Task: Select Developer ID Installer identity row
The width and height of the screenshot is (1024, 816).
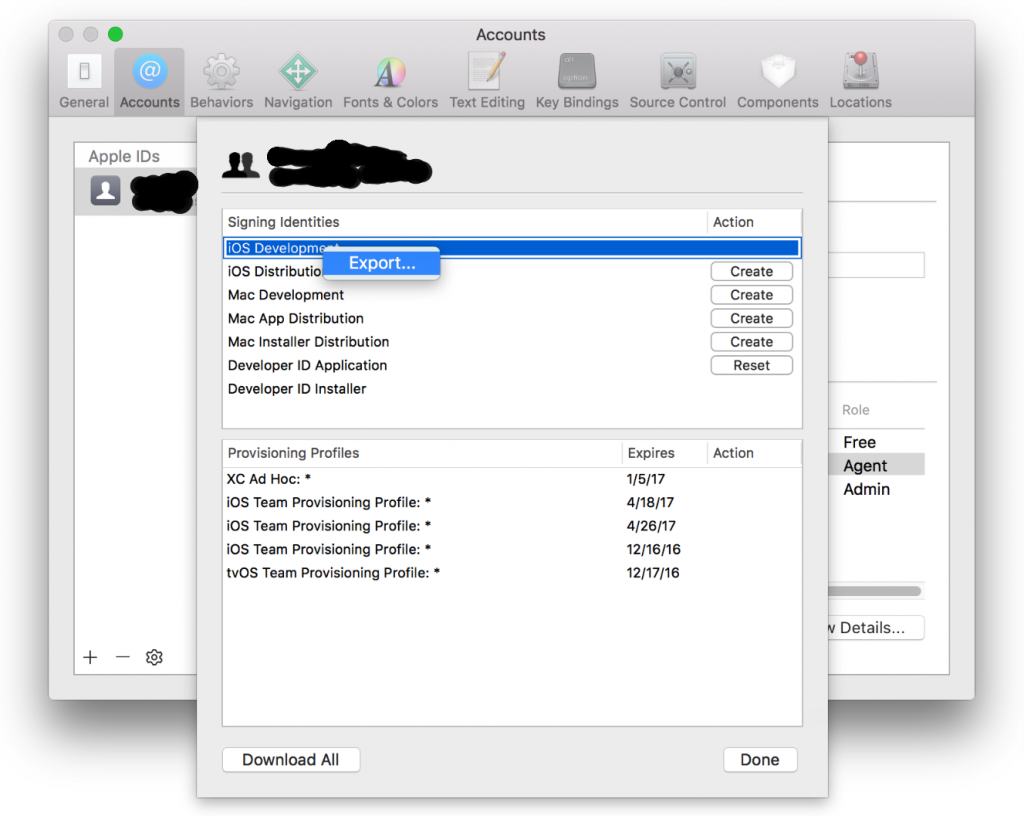Action: 512,389
